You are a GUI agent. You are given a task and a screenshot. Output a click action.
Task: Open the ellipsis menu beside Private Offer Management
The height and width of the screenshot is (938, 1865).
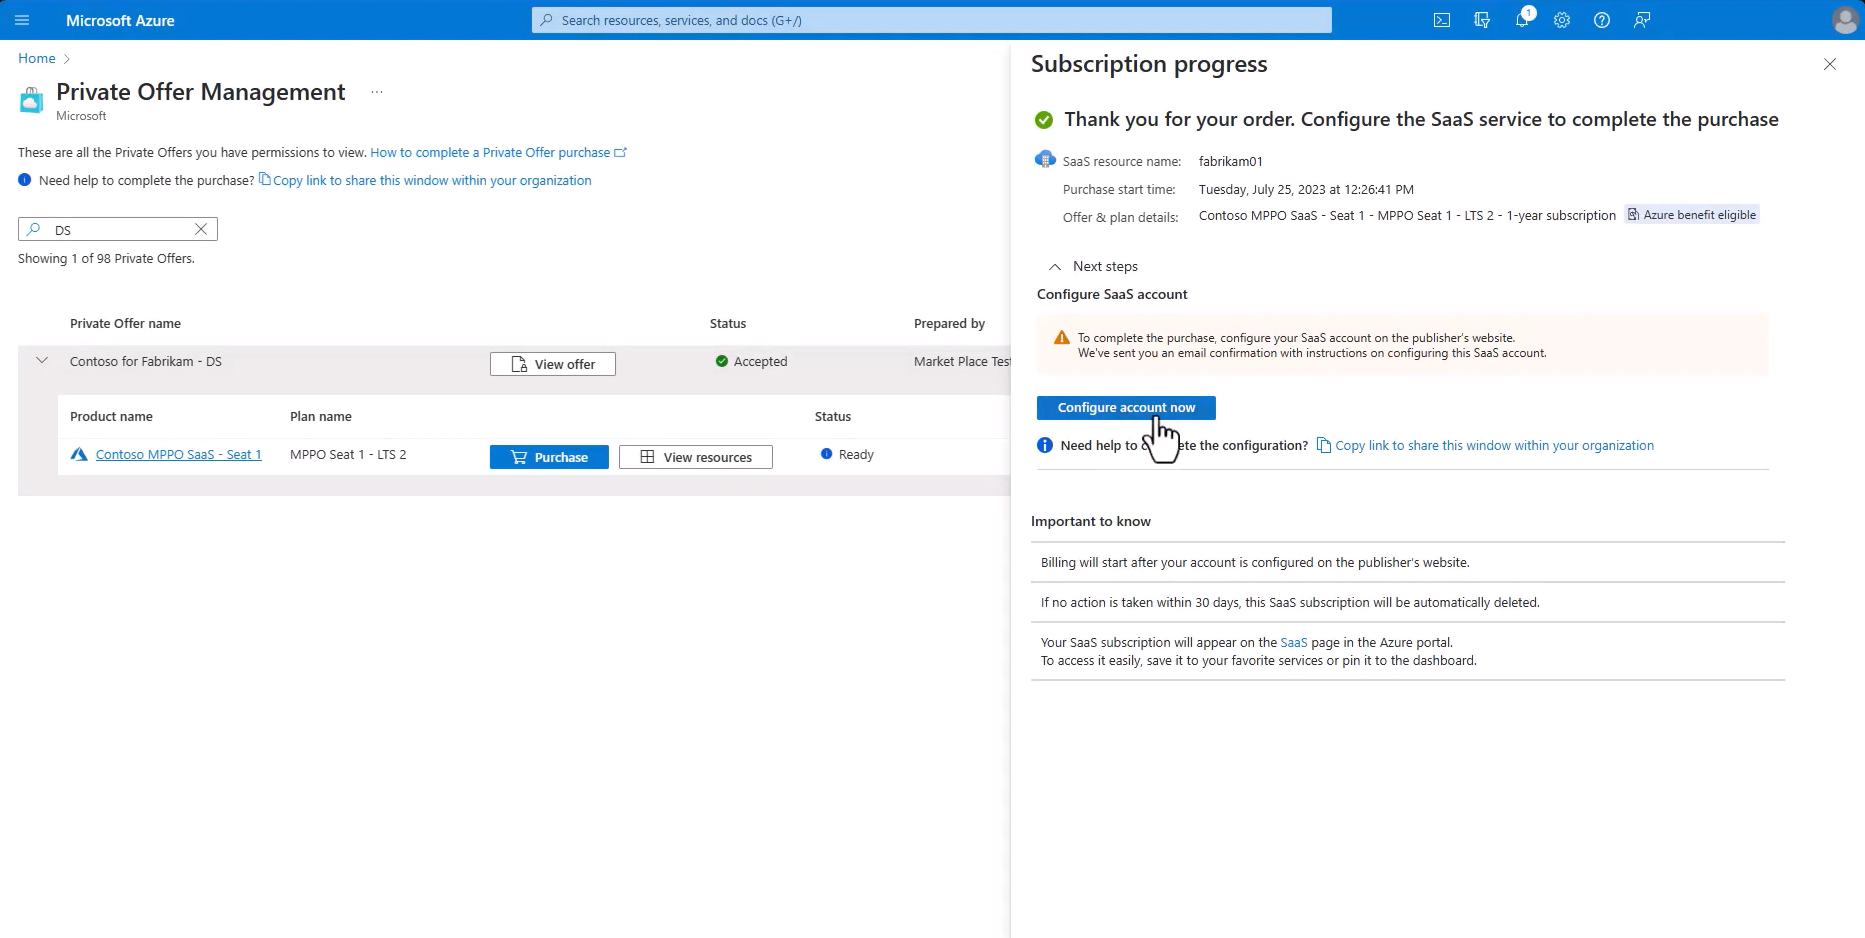pos(377,92)
